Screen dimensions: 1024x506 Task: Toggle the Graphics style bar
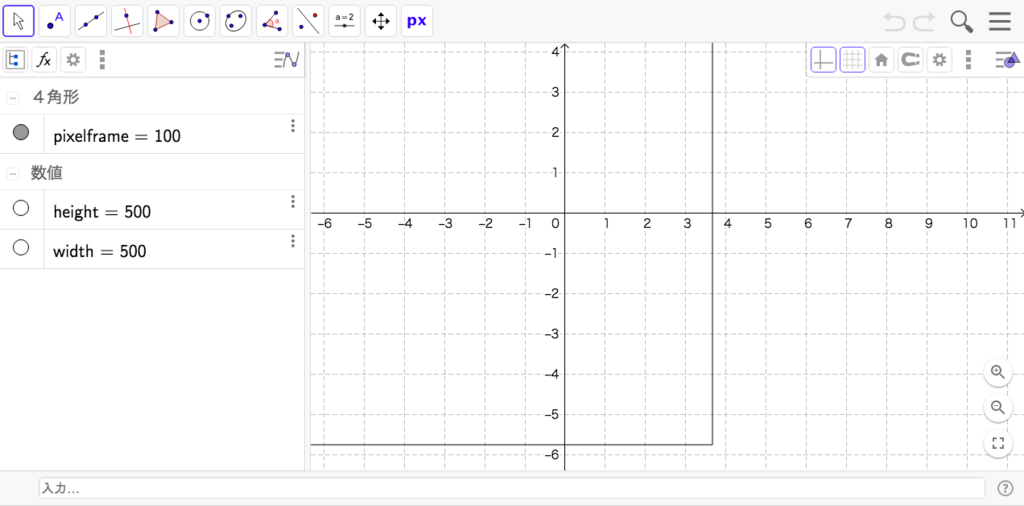click(1007, 60)
